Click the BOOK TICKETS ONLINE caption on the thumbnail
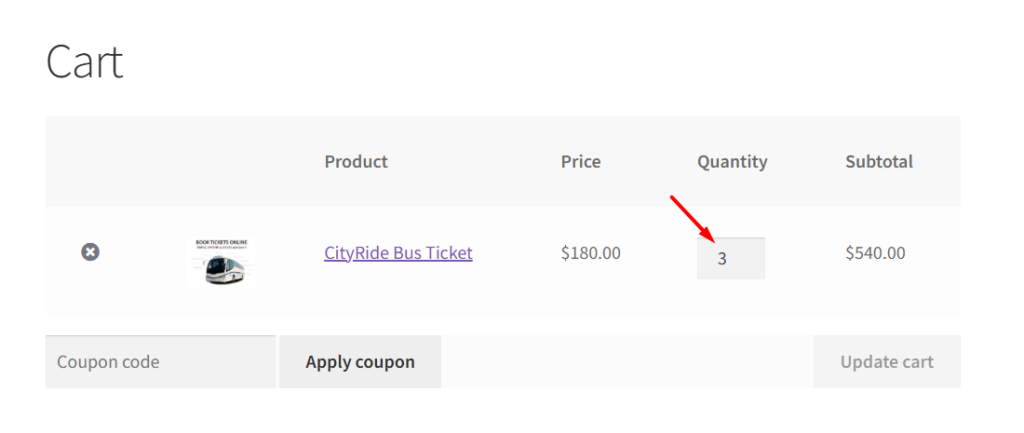The height and width of the screenshot is (433, 1024). (x=222, y=243)
